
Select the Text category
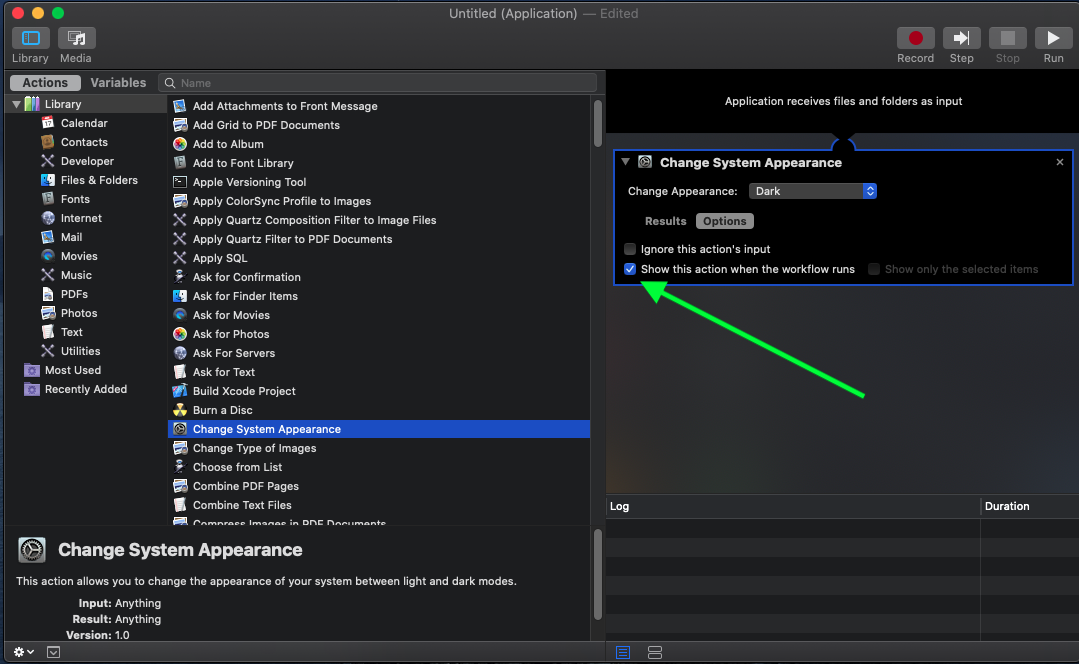click(x=72, y=332)
